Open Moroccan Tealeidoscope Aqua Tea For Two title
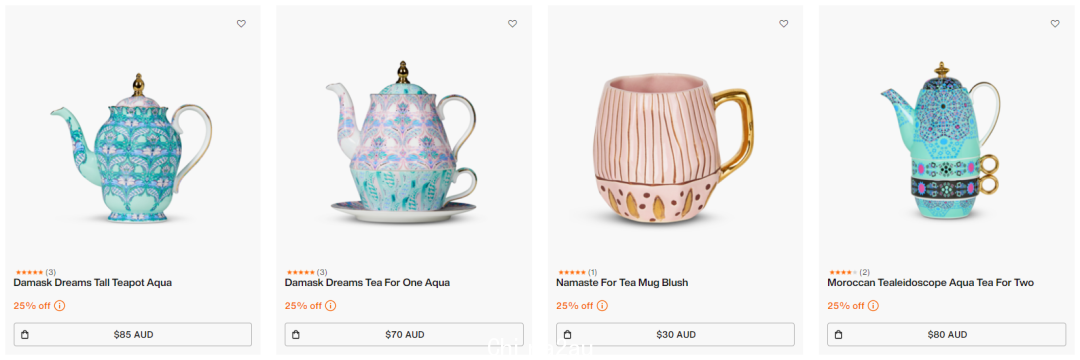 931,283
